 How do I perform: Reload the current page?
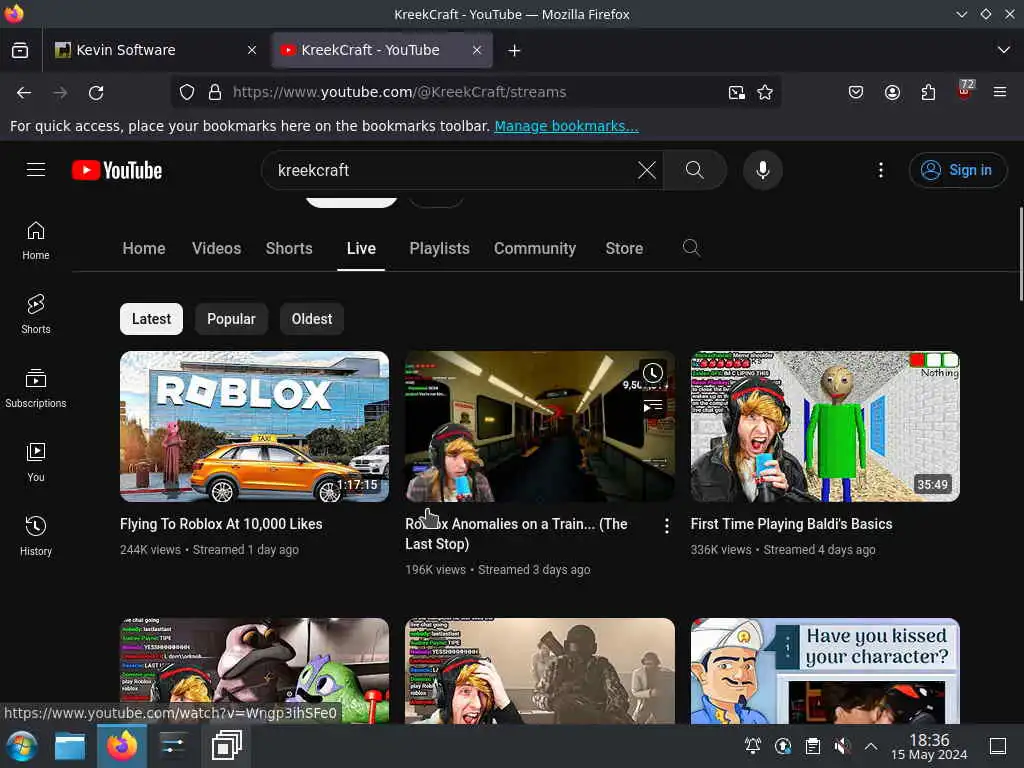click(96, 93)
